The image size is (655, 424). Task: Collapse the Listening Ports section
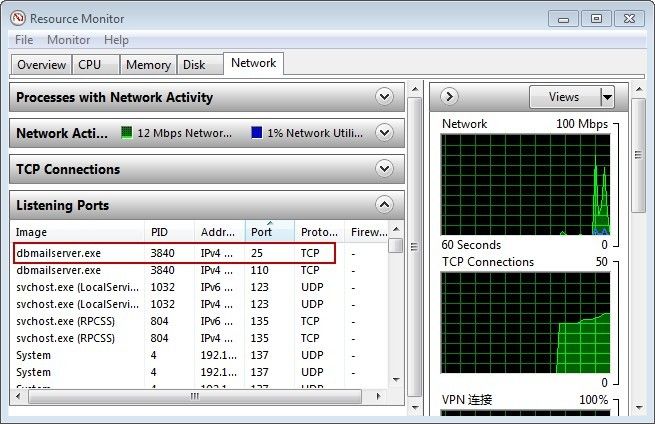(384, 205)
